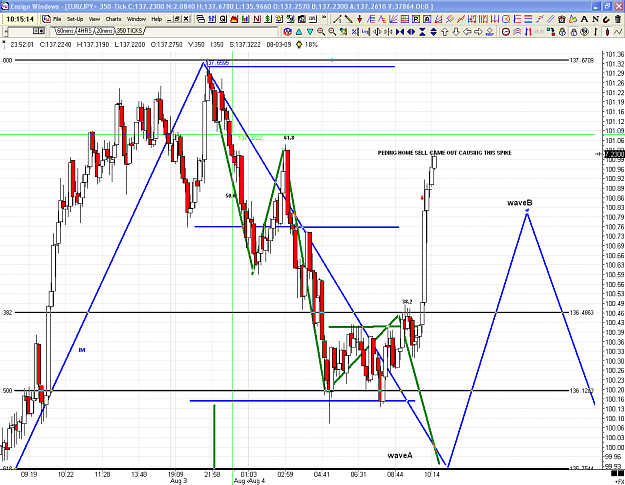Click the line chart style icon
The image size is (625, 485).
pyautogui.click(x=618, y=31)
